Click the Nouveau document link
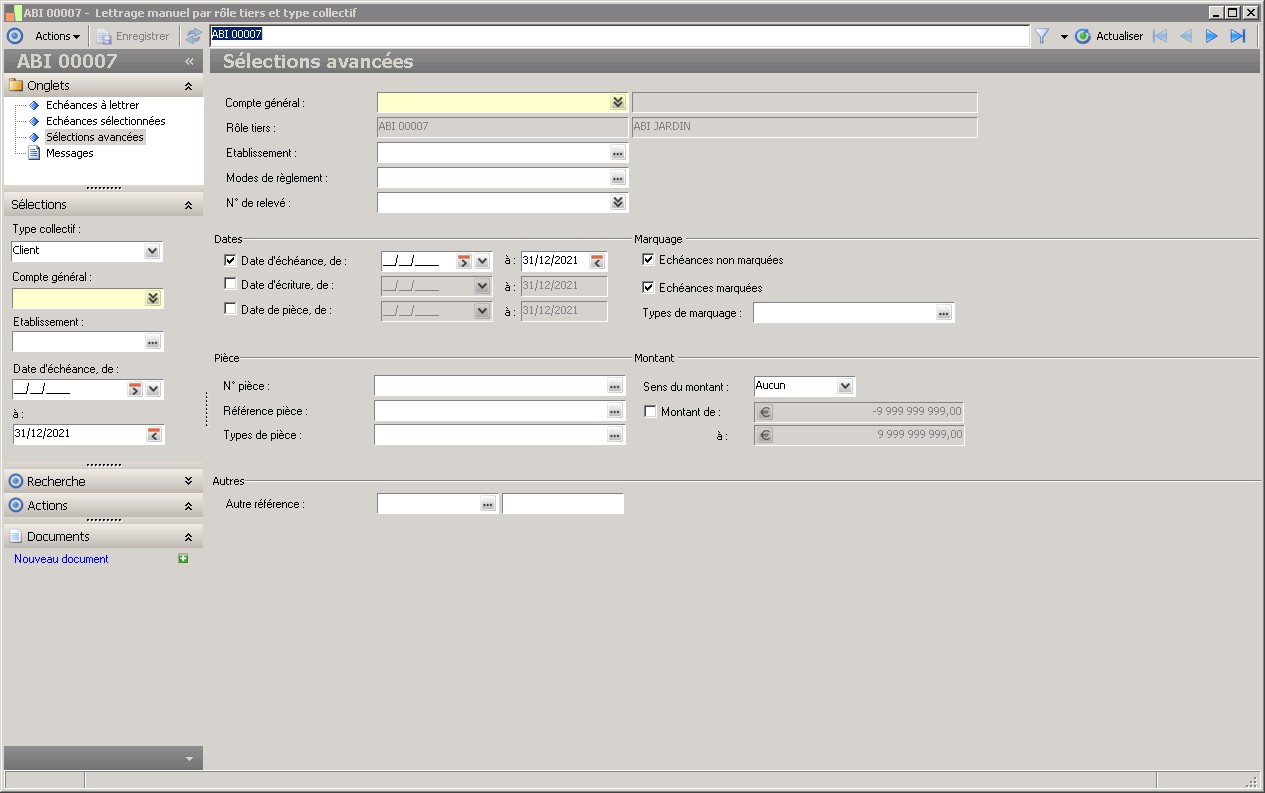This screenshot has width=1265, height=793. coord(61,559)
